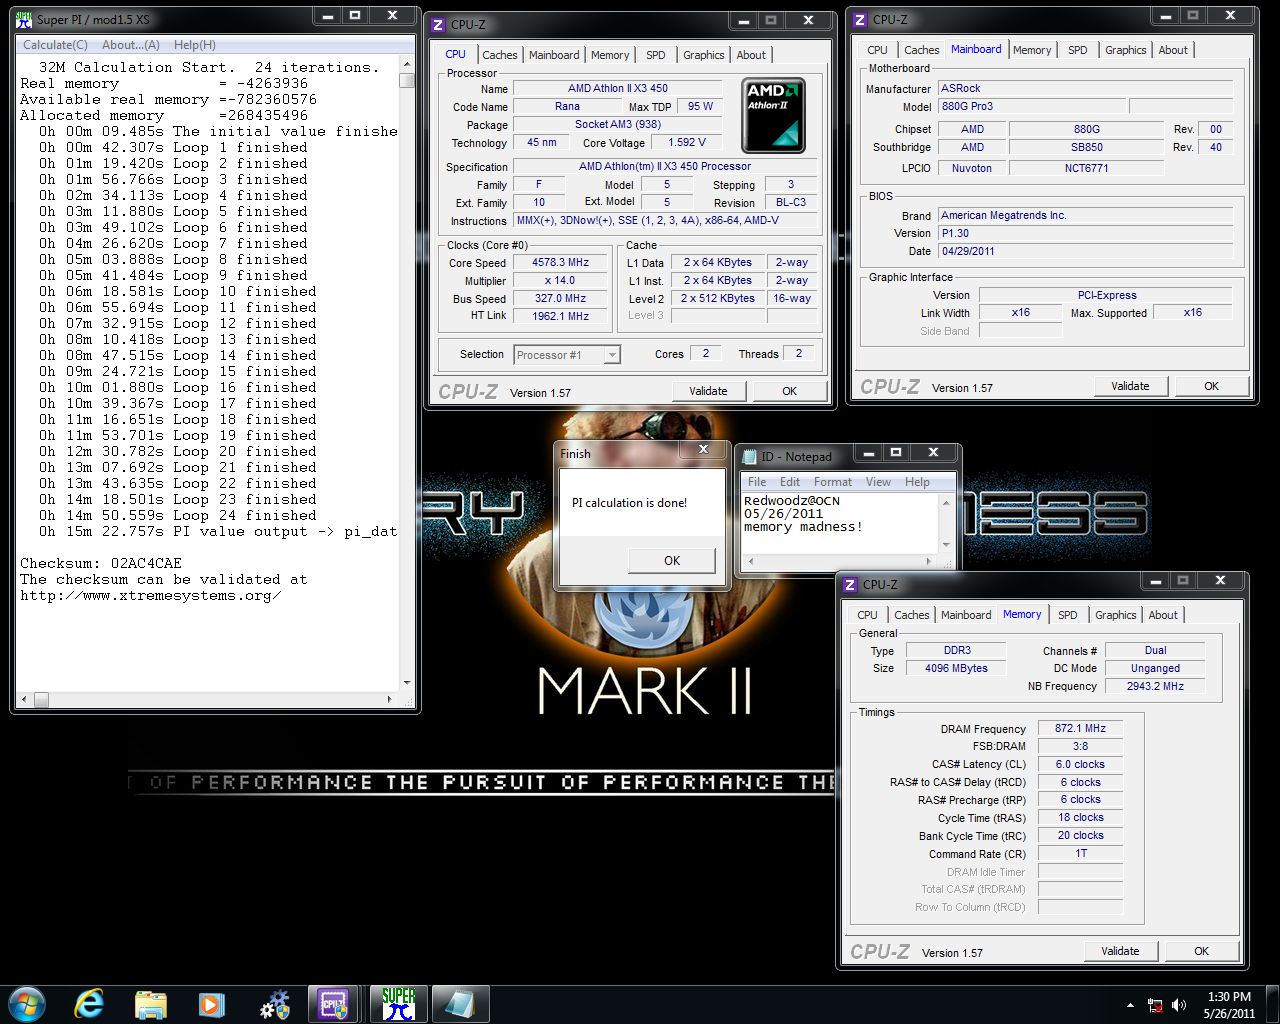Switch to Caches tab in CPU window

pos(499,55)
